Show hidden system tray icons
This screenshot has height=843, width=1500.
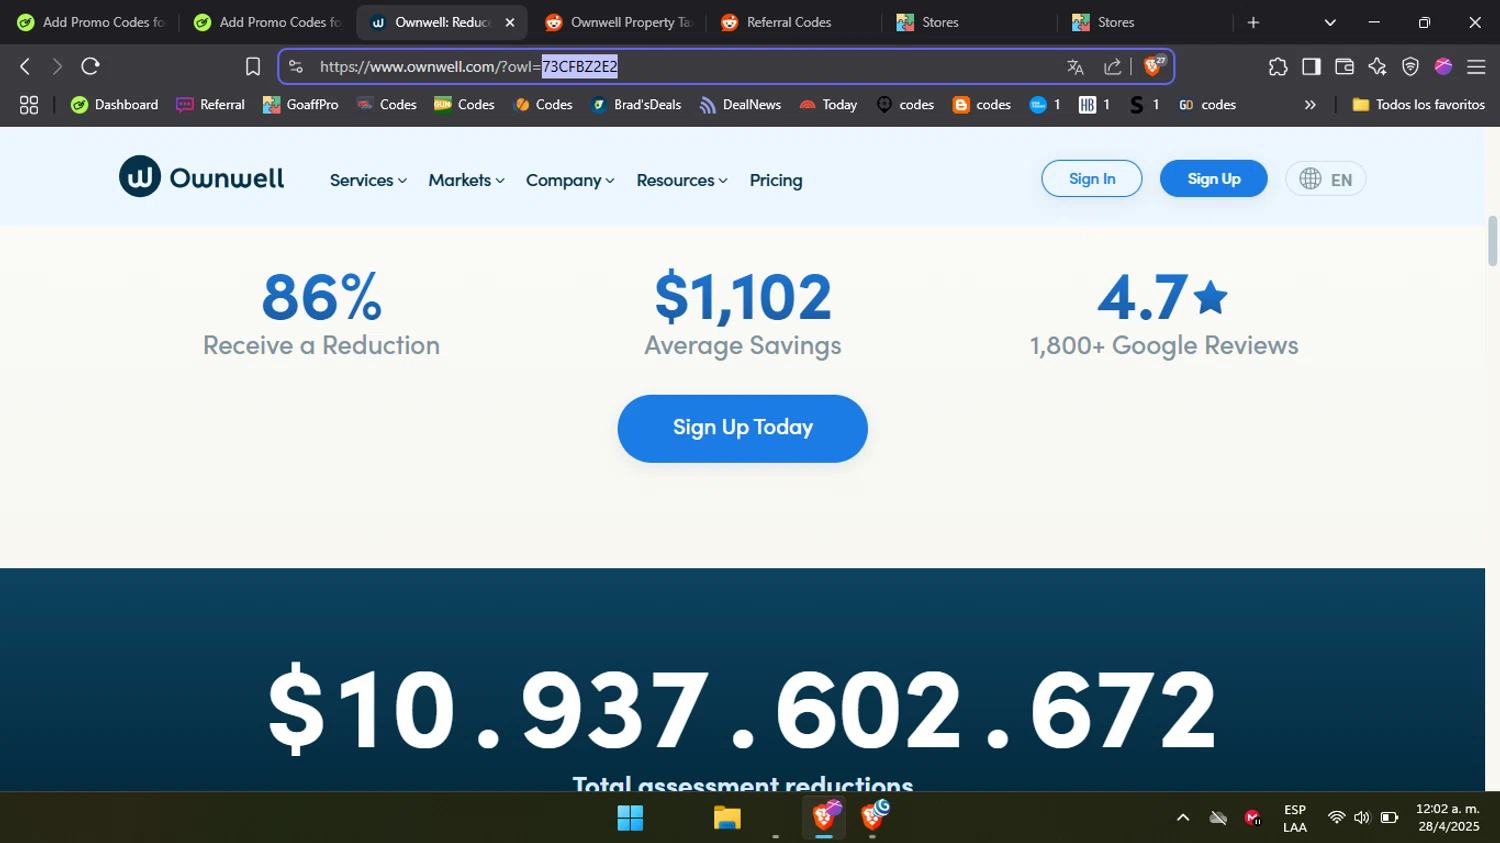tap(1183, 817)
